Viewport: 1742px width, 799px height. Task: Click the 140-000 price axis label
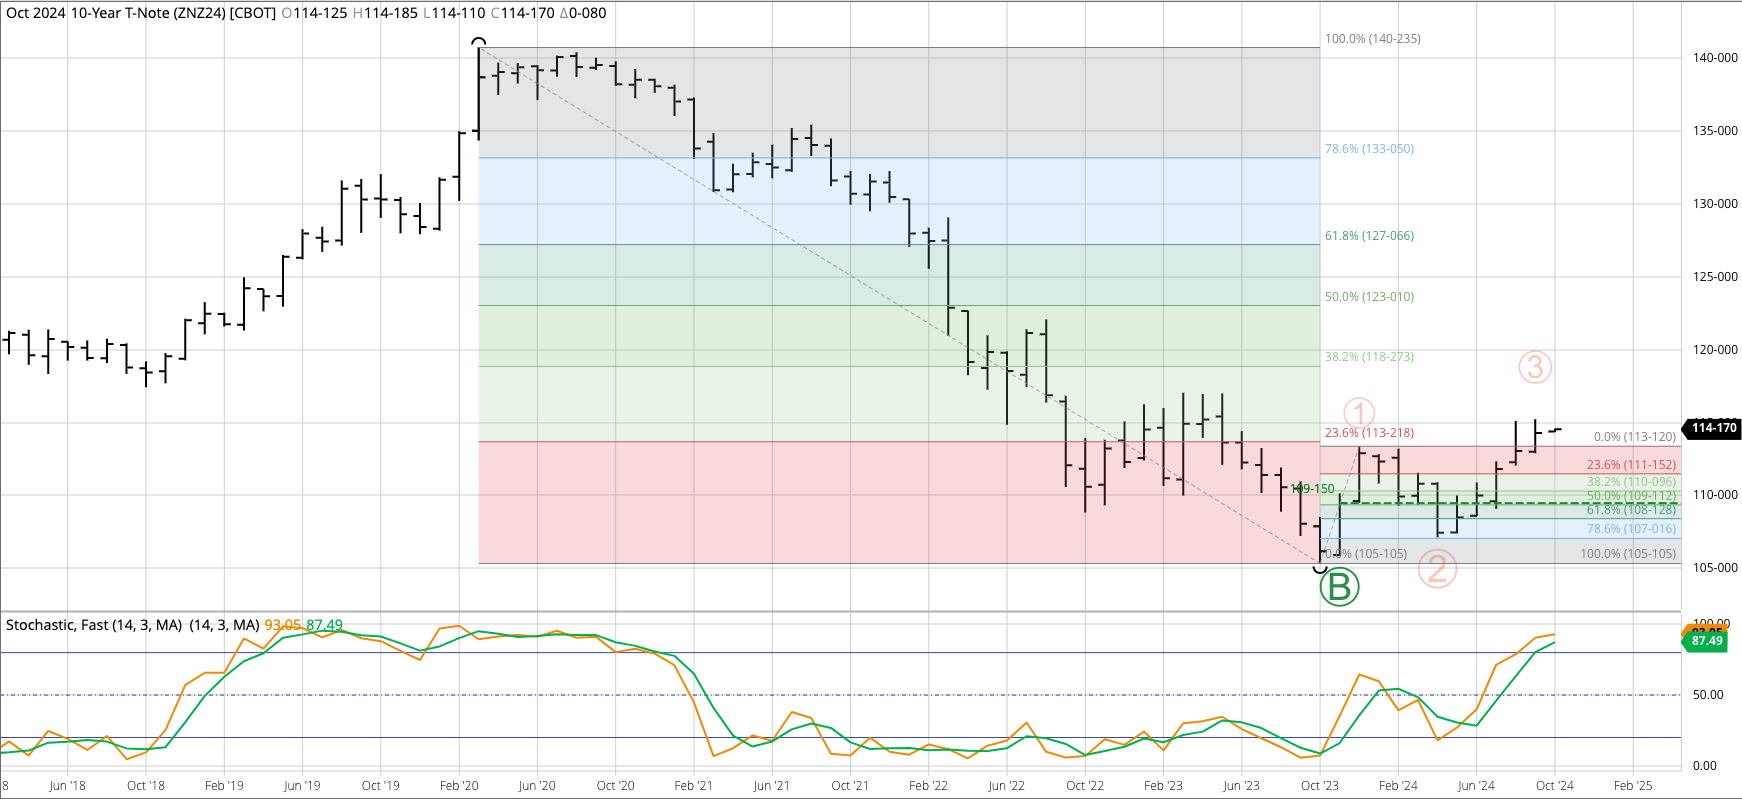(1714, 58)
